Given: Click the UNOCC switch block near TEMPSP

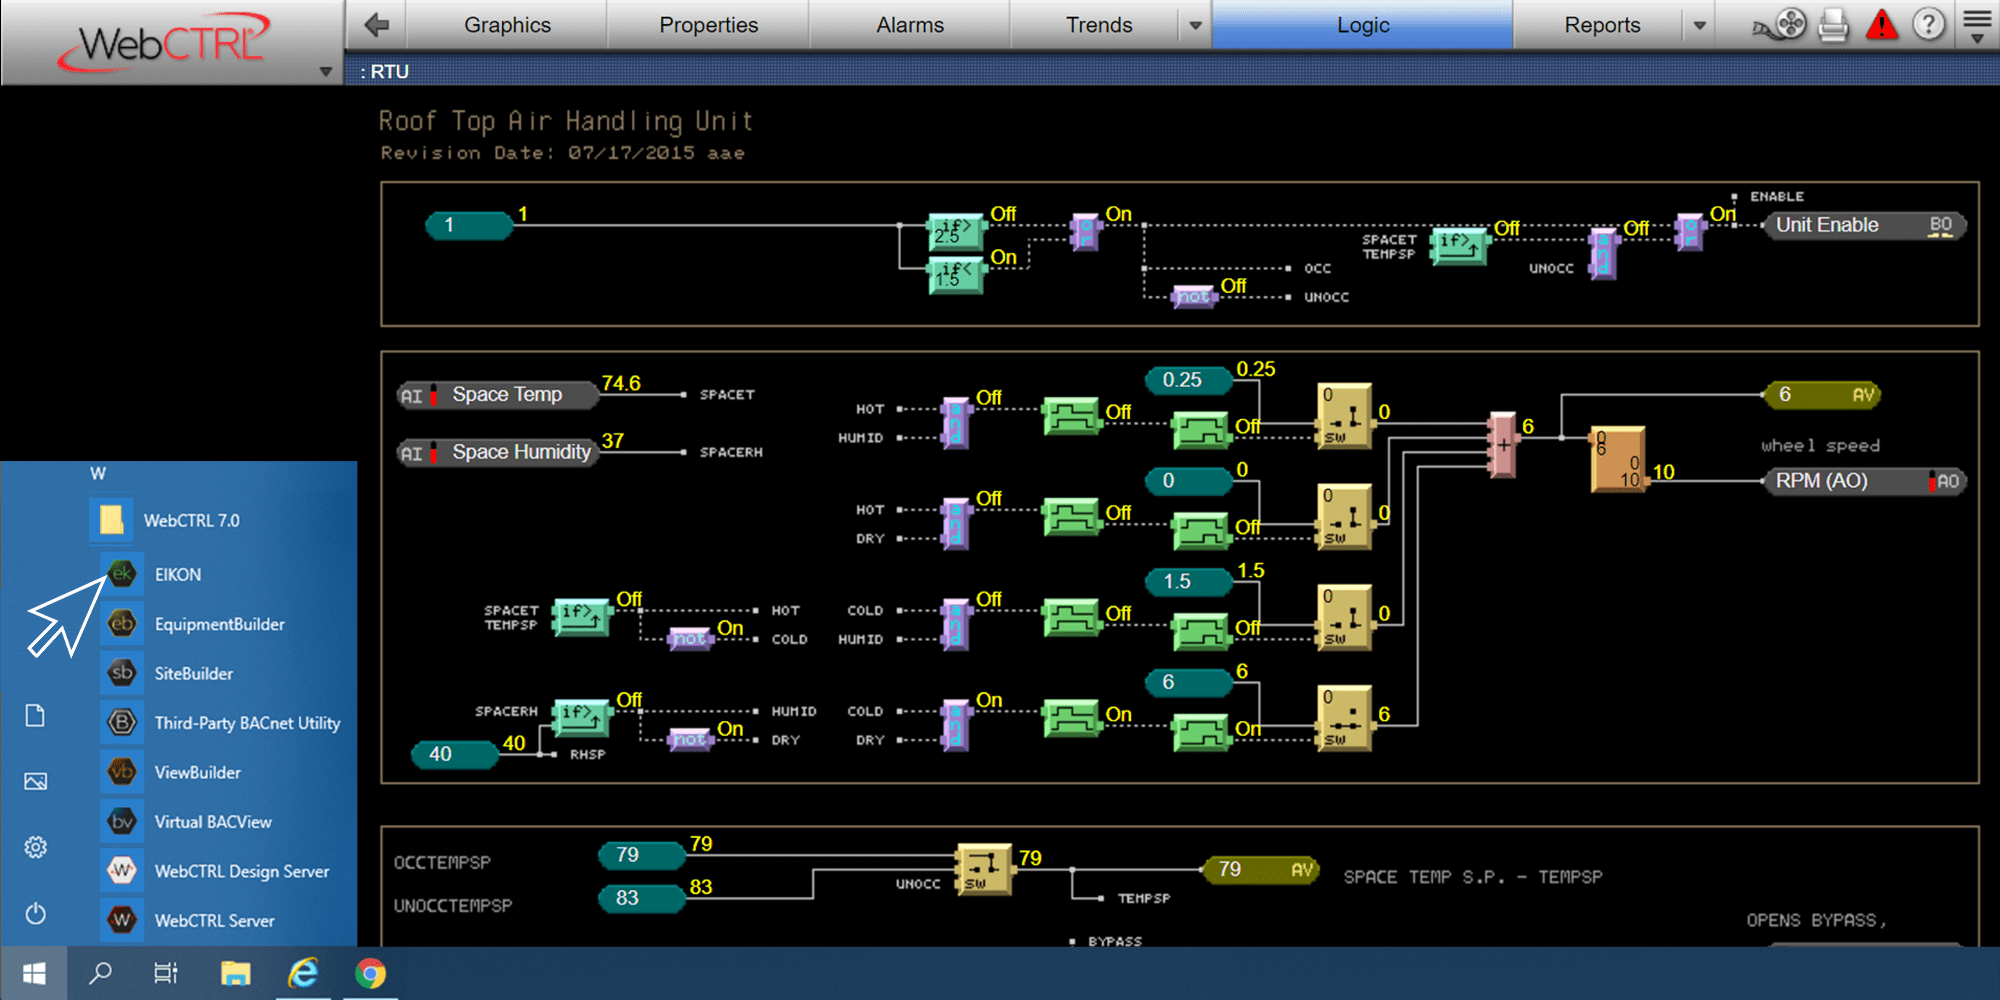Looking at the screenshot, I should click(983, 868).
